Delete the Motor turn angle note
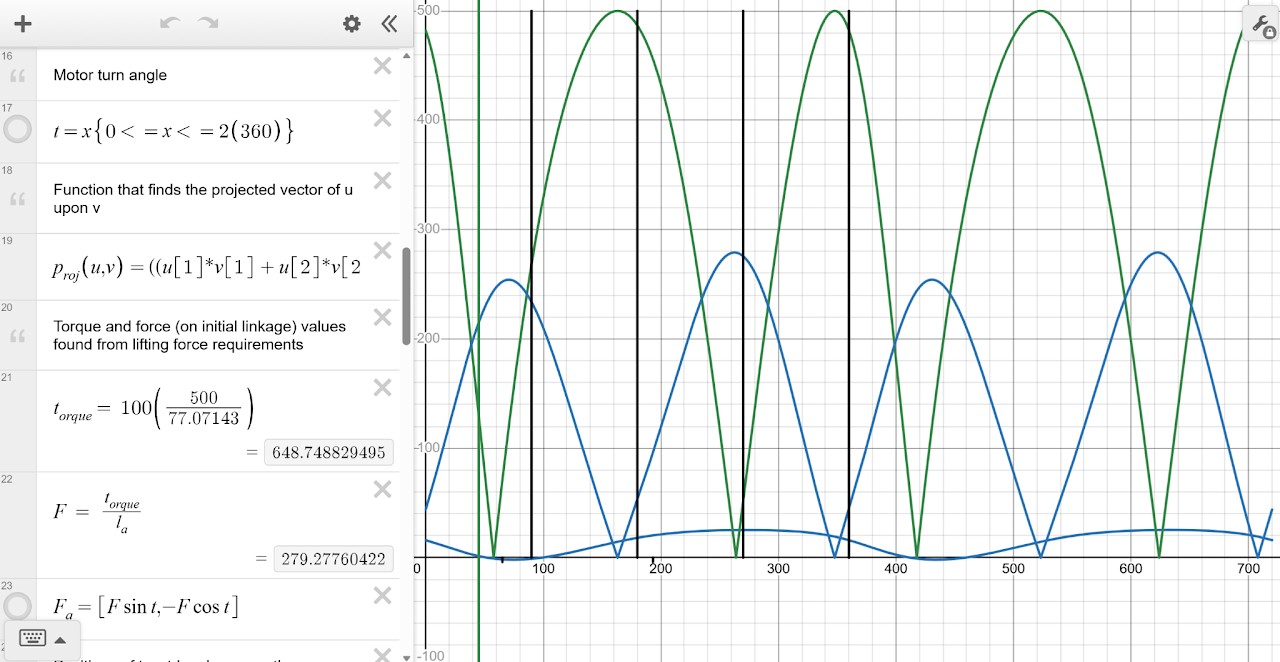1280x662 pixels. coord(382,66)
